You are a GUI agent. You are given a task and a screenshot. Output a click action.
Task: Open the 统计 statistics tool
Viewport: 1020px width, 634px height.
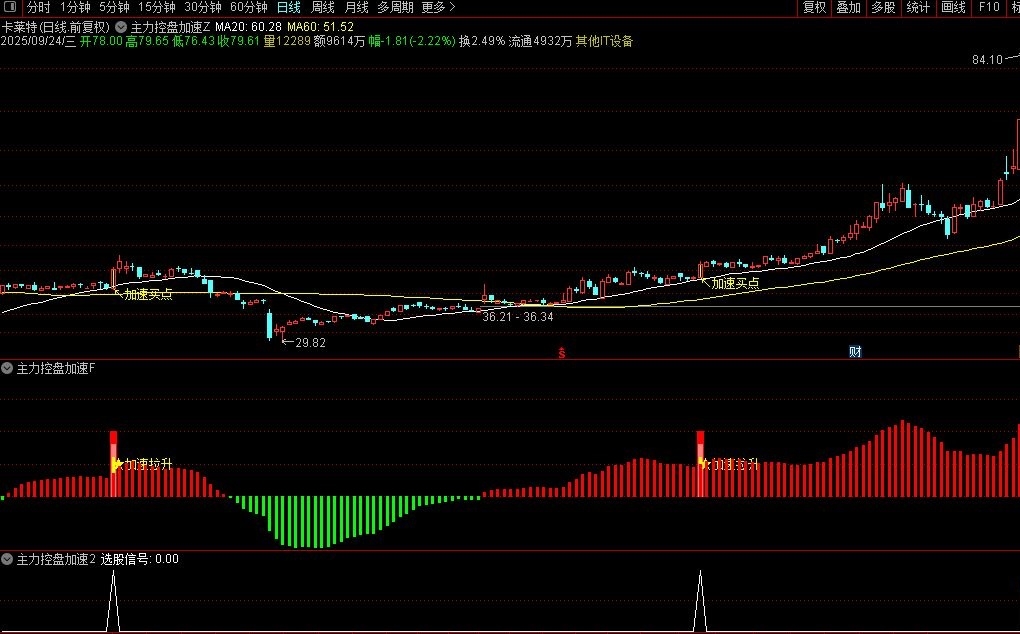(918, 7)
